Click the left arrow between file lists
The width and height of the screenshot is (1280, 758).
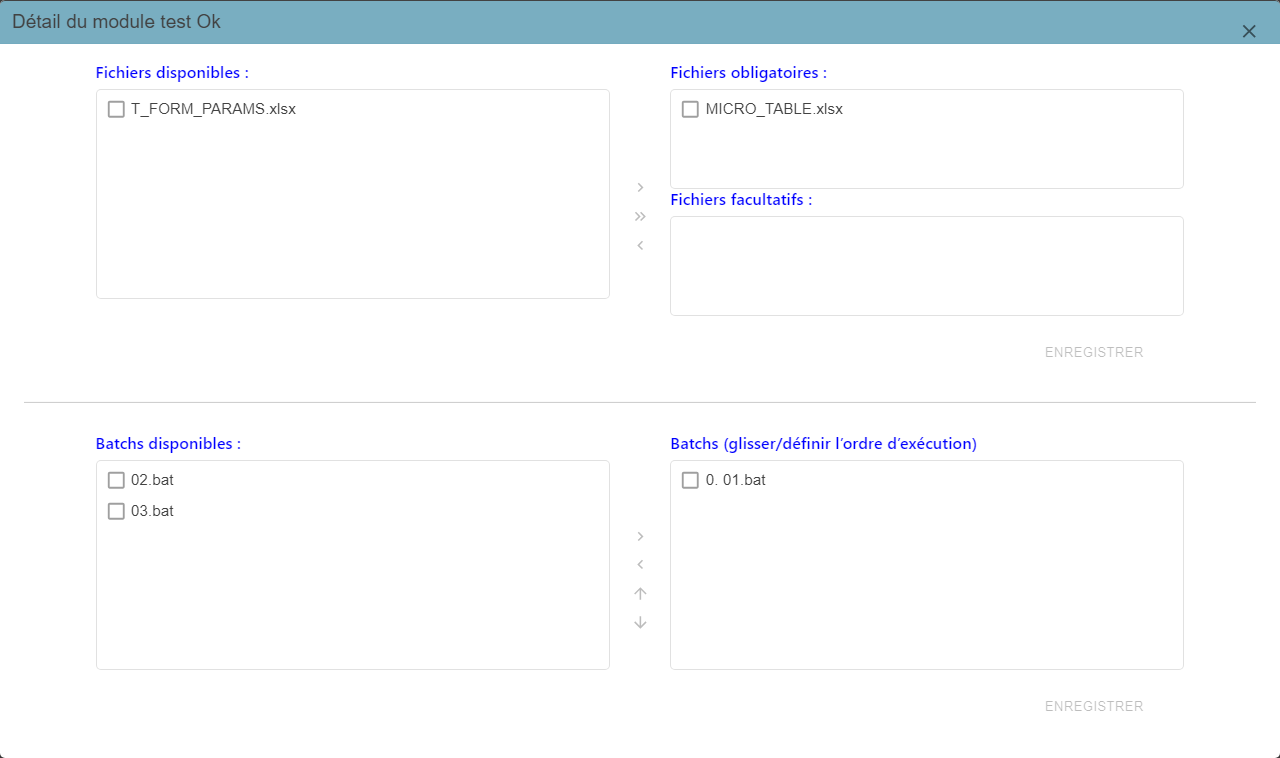[x=640, y=245]
